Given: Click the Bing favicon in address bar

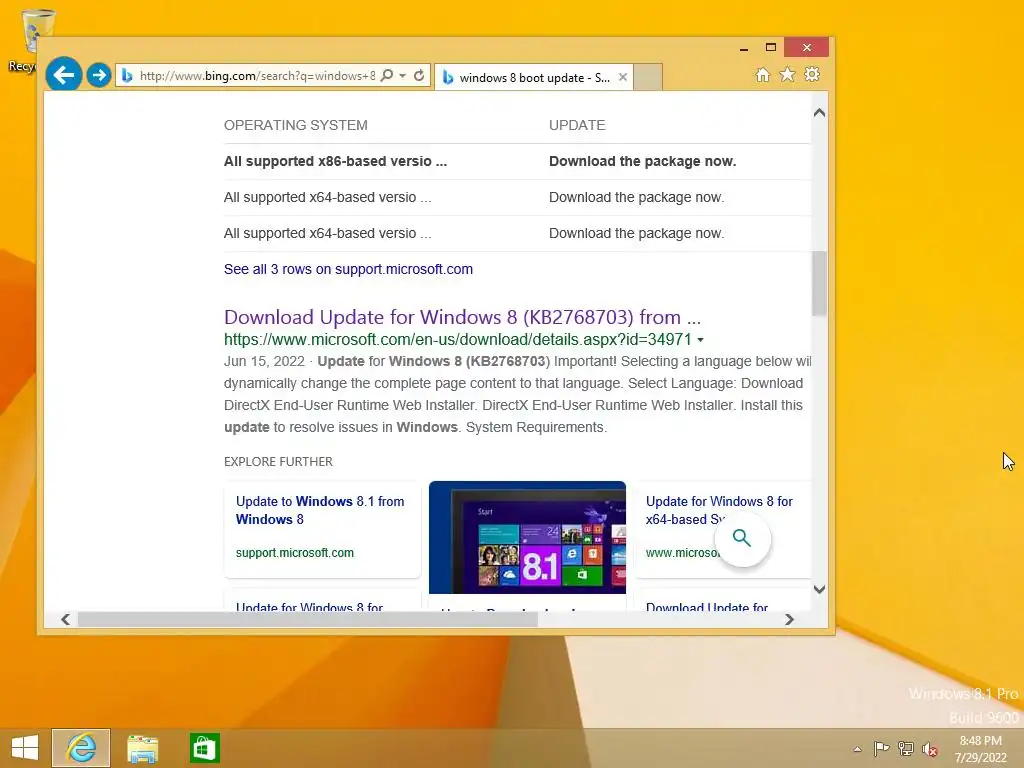Looking at the screenshot, I should coord(127,76).
